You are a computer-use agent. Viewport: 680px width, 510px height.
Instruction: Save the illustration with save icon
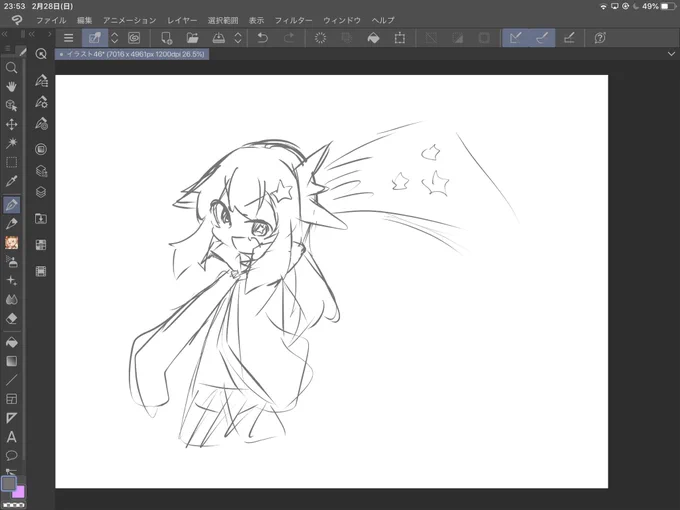[x=219, y=38]
